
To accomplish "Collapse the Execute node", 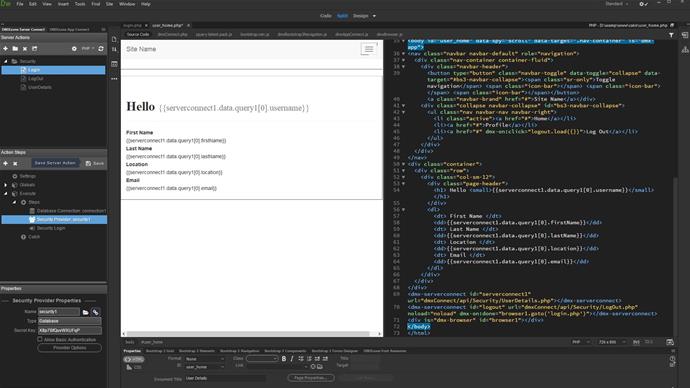I will coord(6,194).
